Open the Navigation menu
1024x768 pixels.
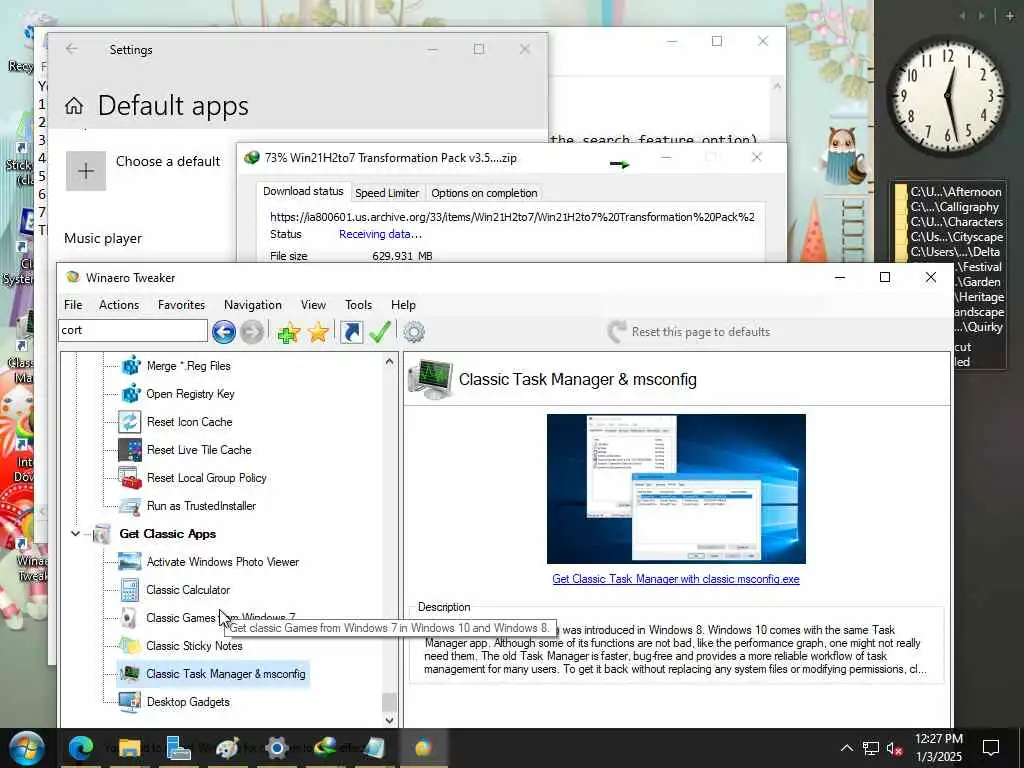[253, 305]
